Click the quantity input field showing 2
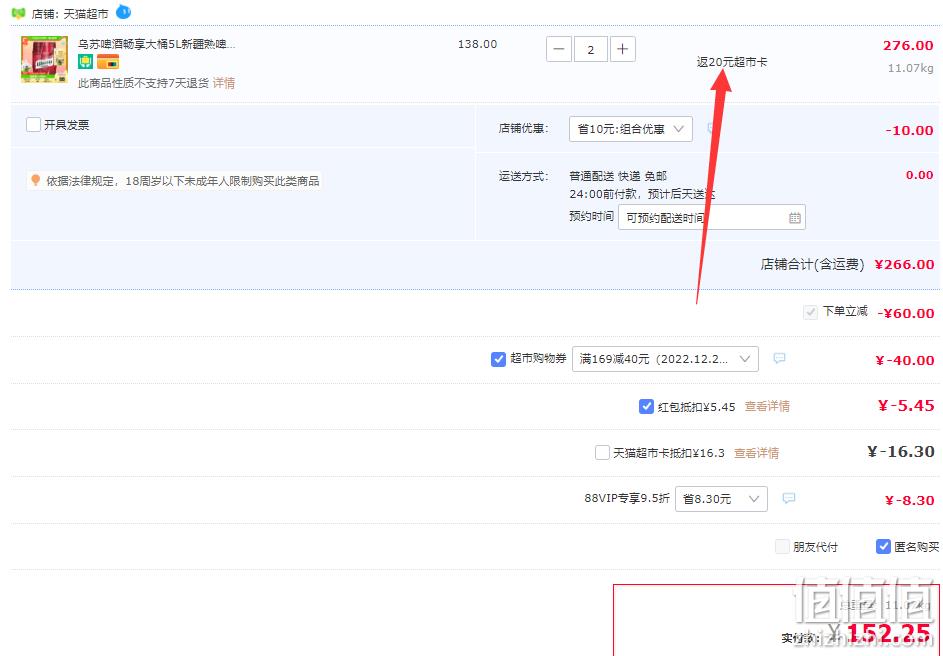 [591, 49]
